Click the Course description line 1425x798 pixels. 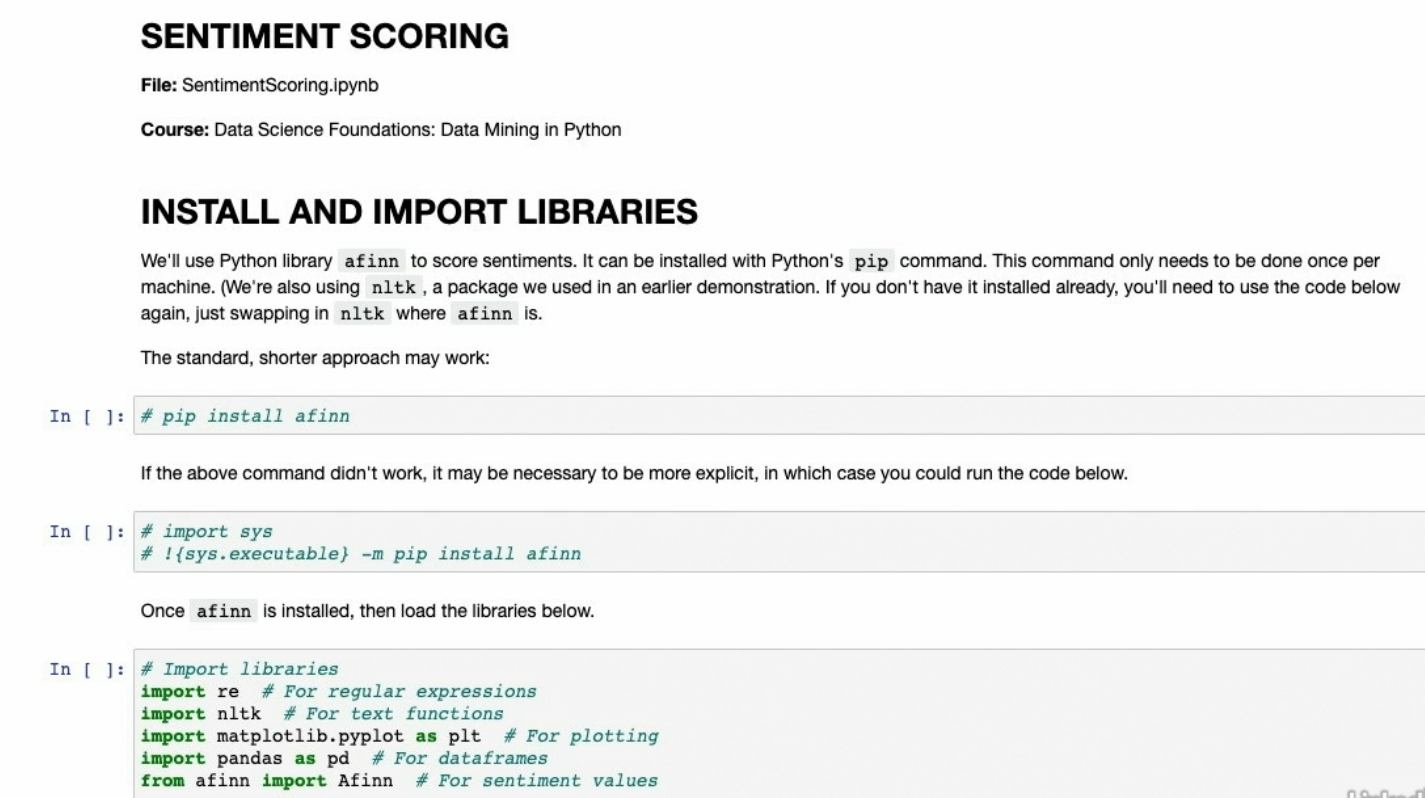click(380, 129)
